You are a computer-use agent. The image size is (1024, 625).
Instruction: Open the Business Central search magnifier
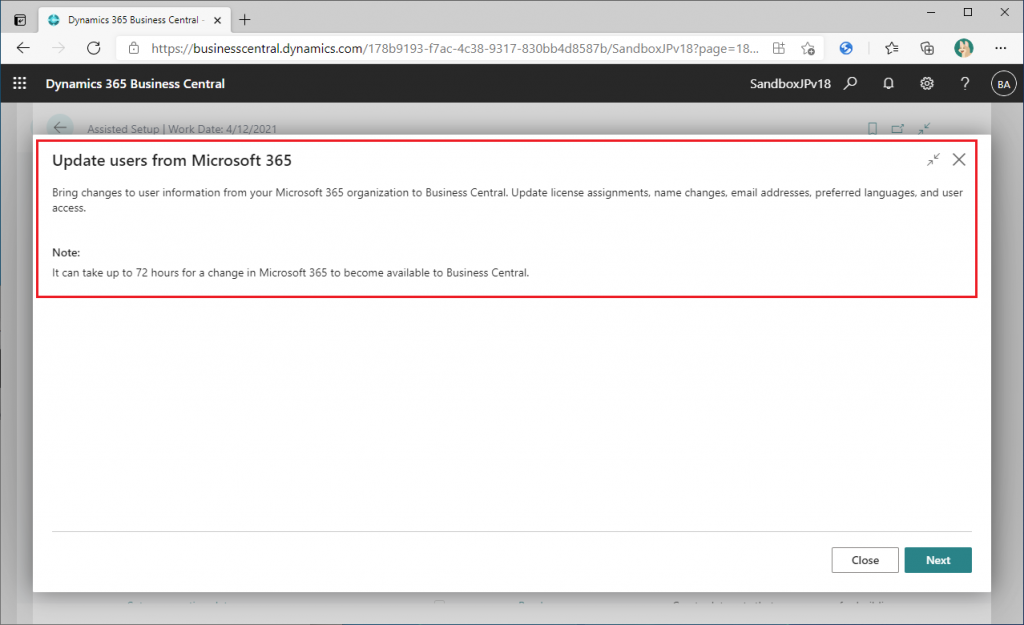coord(850,84)
